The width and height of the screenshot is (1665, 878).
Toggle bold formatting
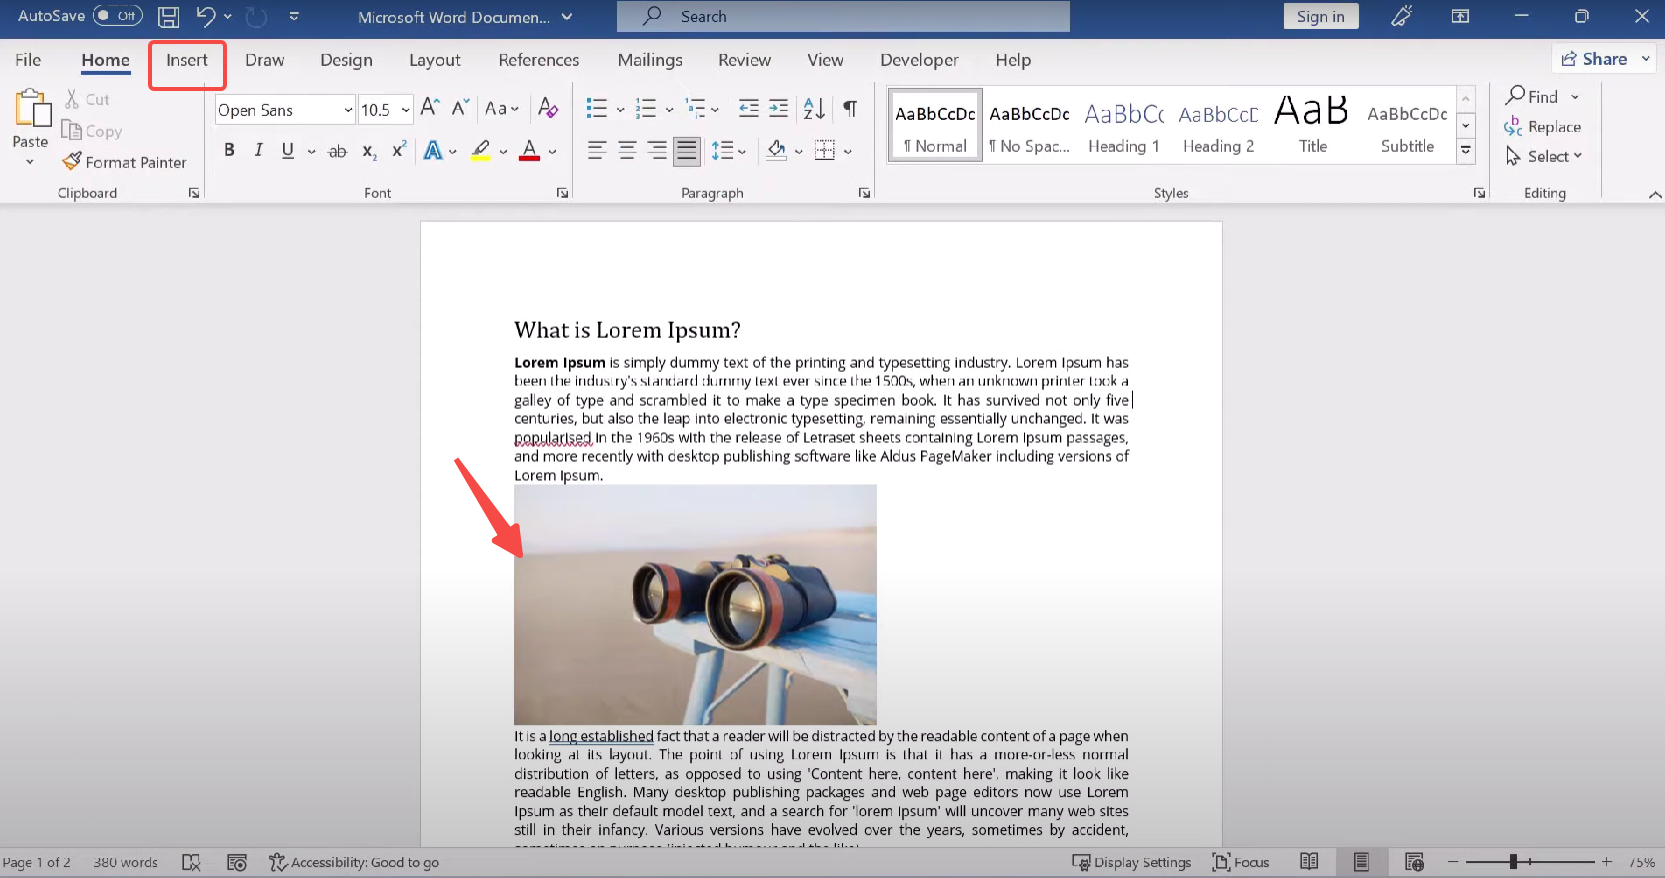coord(229,150)
